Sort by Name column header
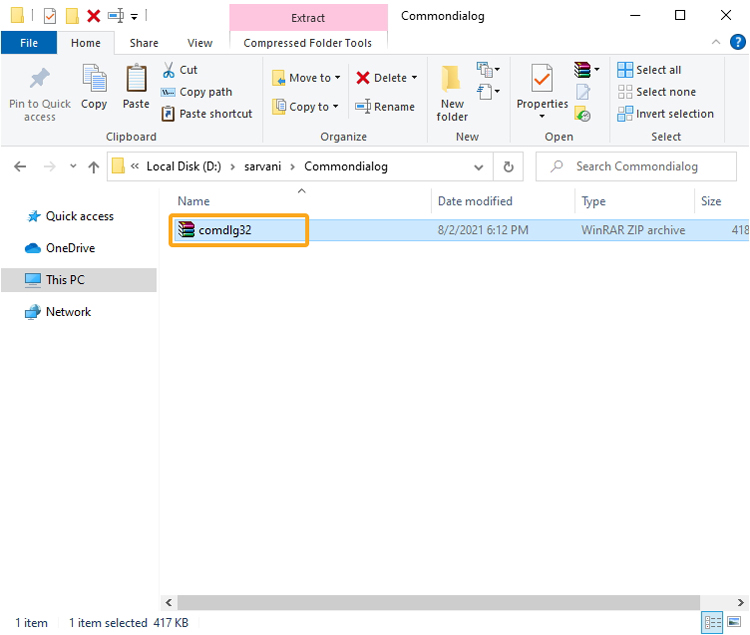 193,201
